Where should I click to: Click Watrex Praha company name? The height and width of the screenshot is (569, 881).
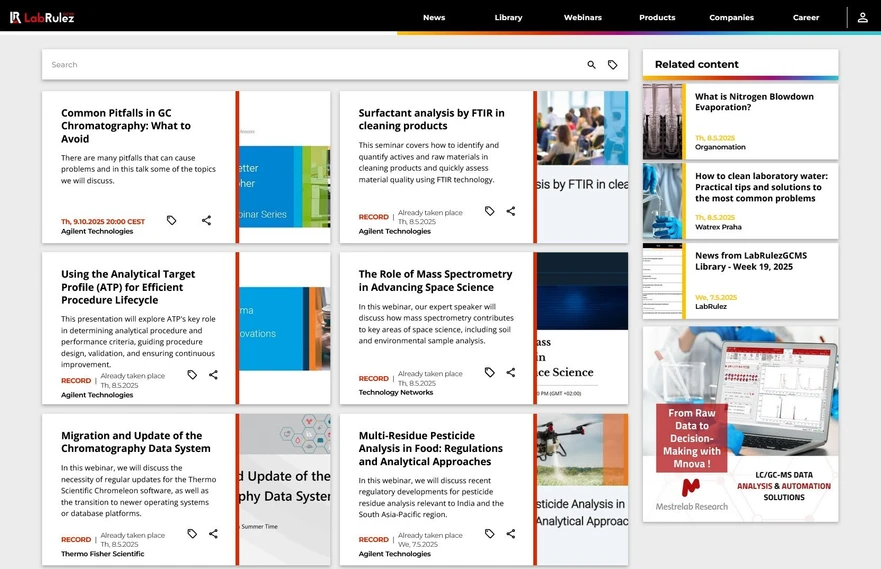point(718,227)
